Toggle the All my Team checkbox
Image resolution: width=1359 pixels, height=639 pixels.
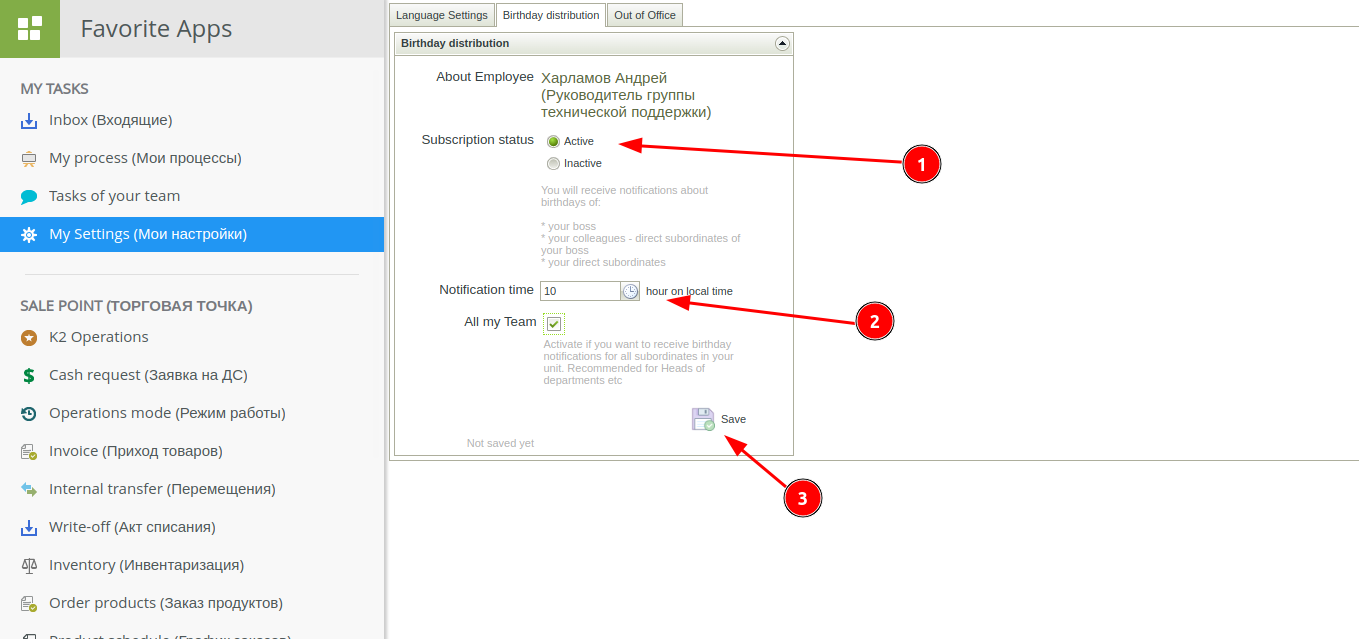tap(554, 323)
